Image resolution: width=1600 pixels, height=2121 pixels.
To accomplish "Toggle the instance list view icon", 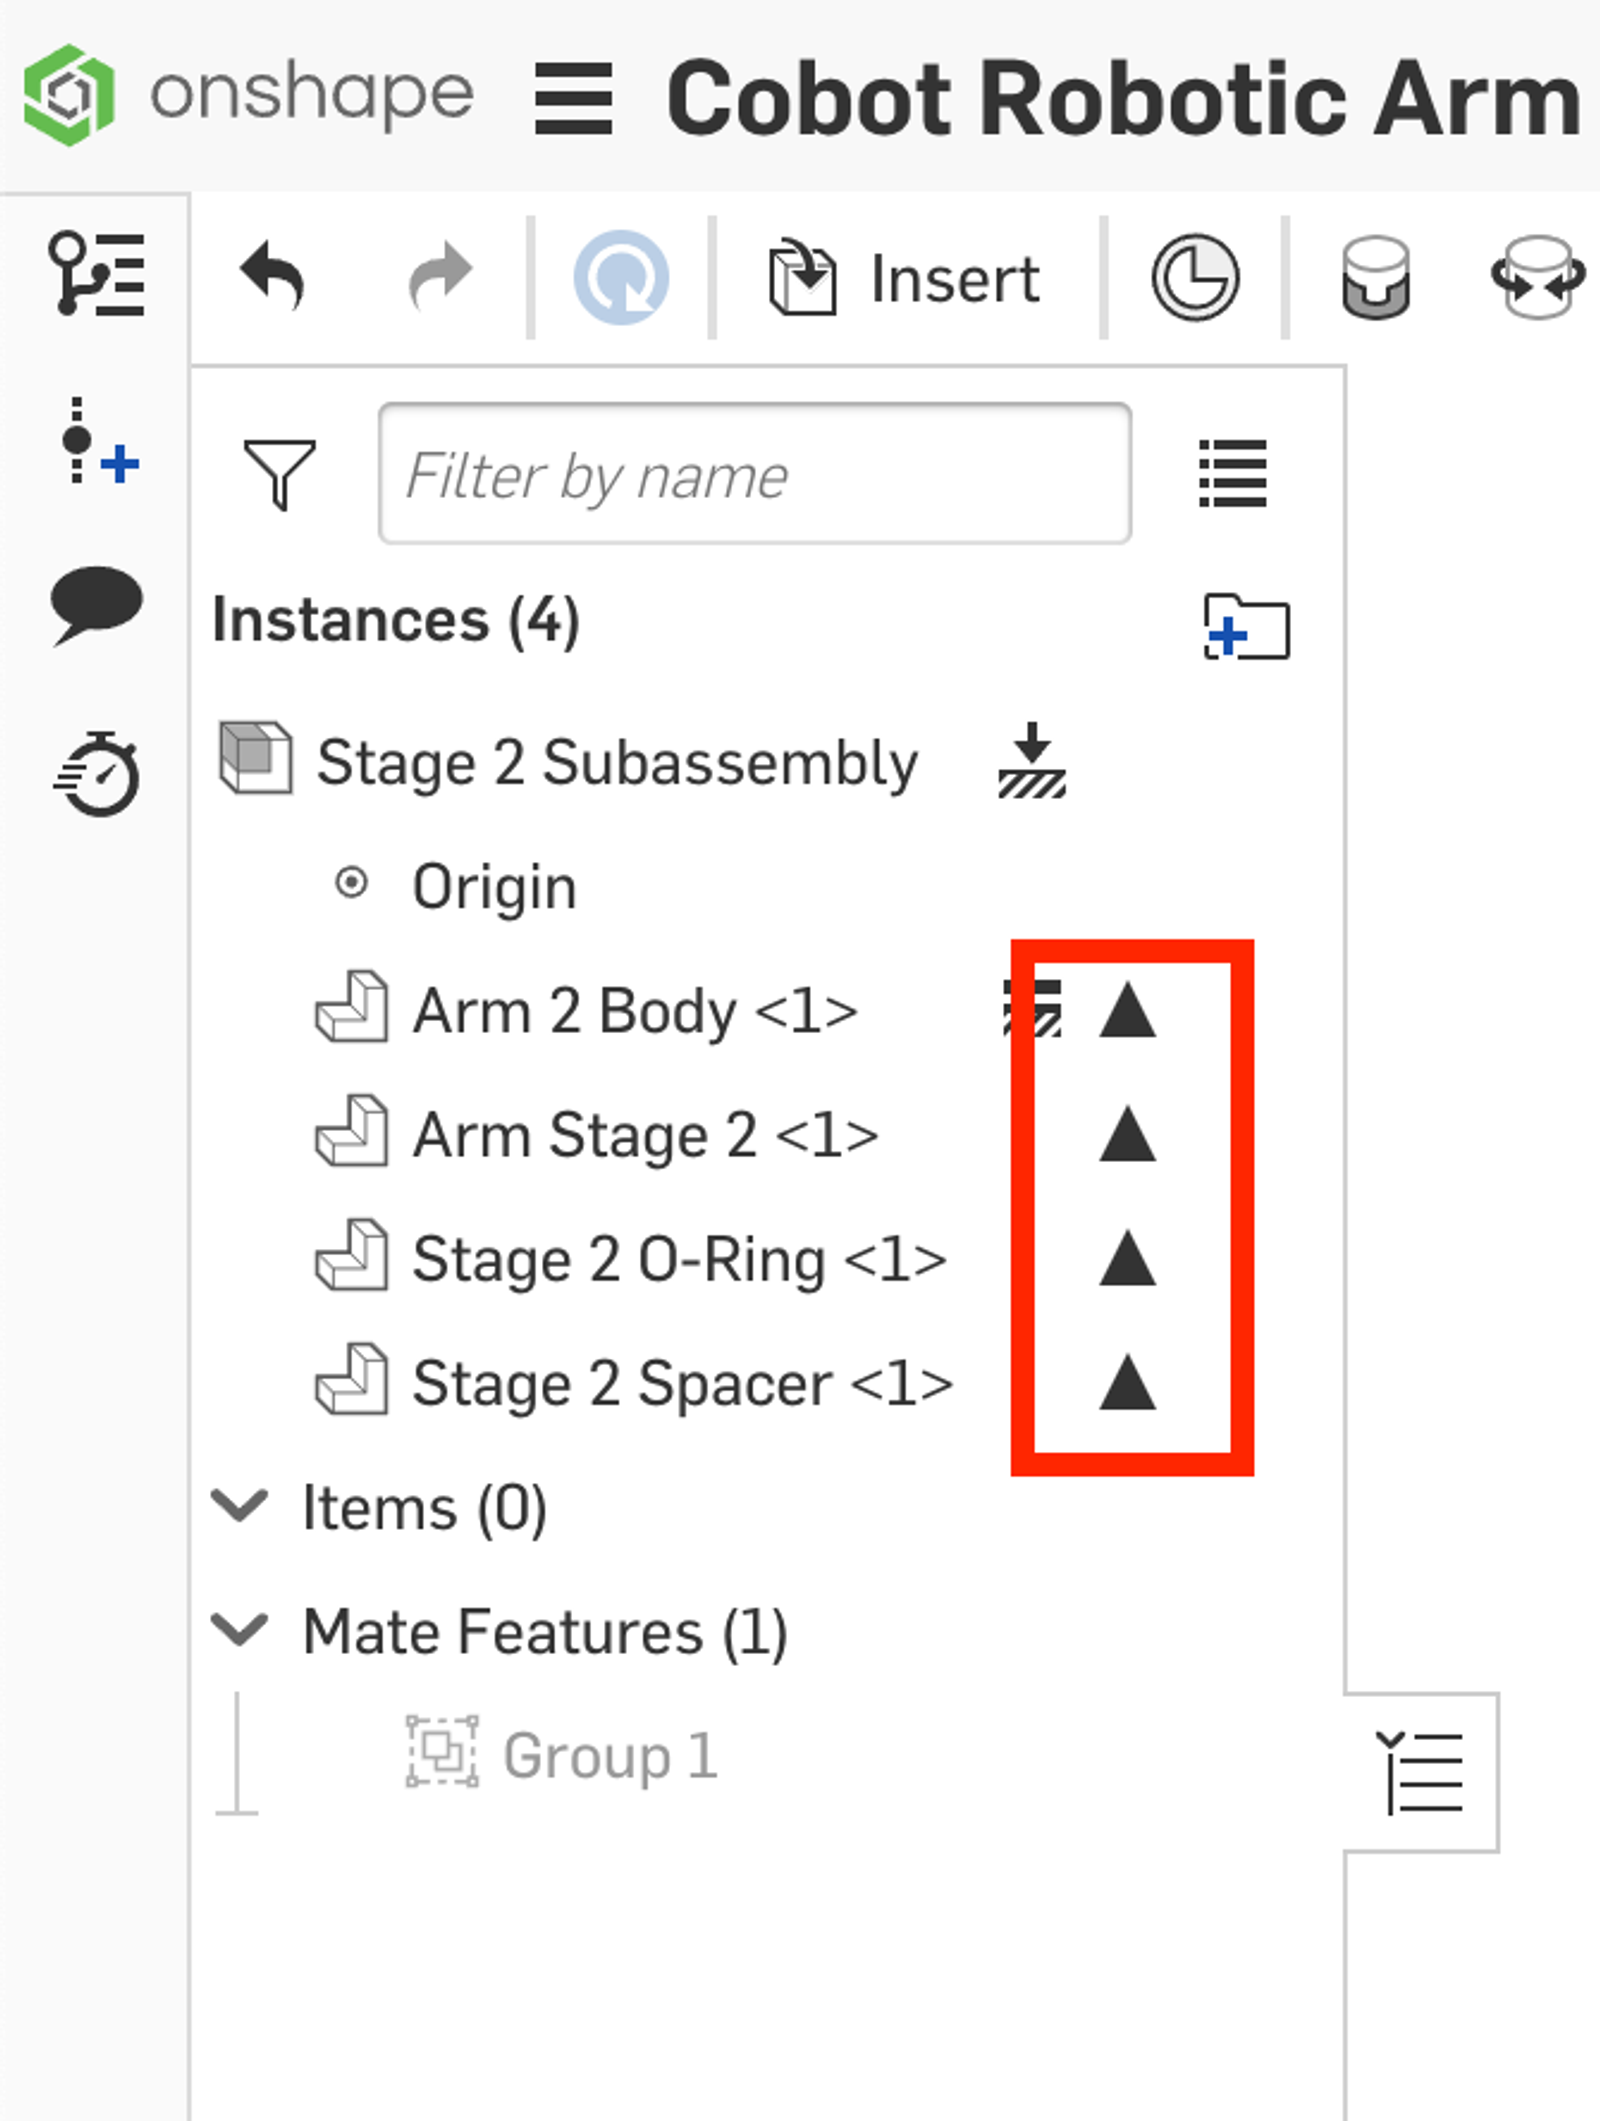I will (1233, 474).
